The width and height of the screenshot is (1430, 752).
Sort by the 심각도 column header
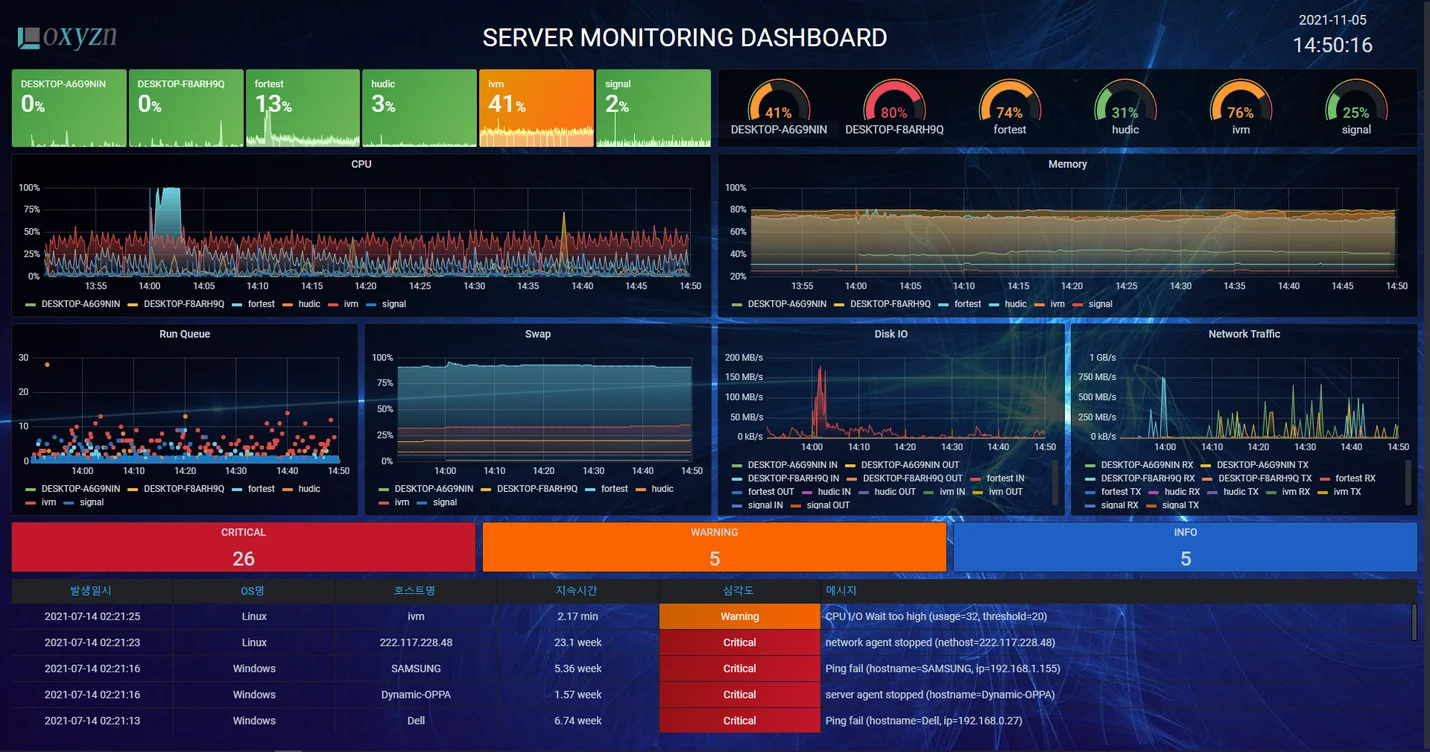tap(740, 591)
